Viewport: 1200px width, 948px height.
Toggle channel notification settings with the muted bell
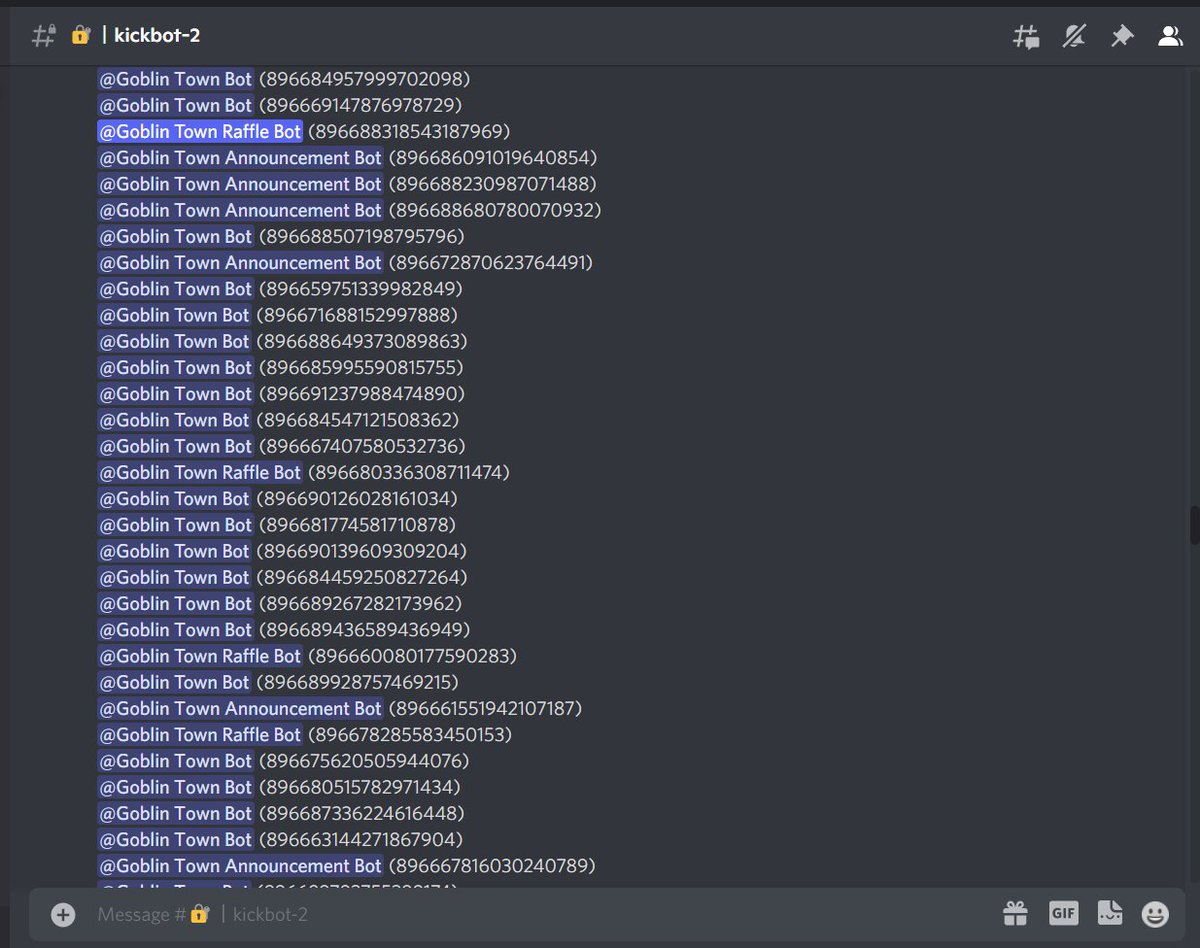1074,35
